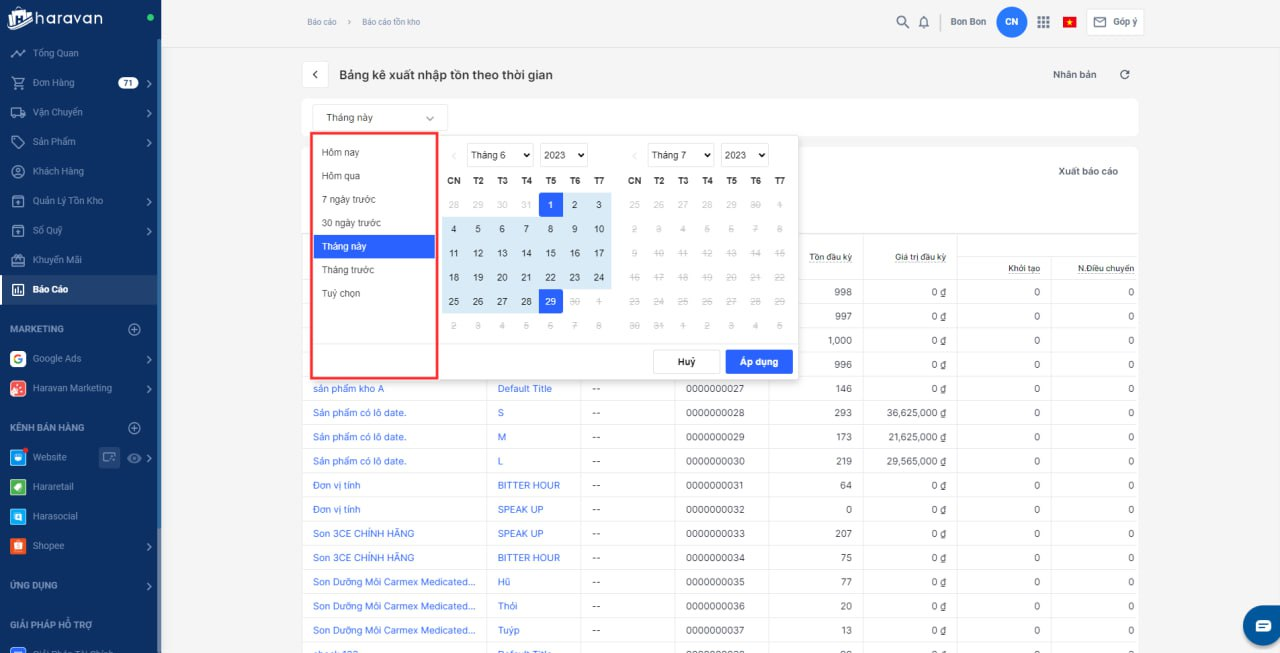The height and width of the screenshot is (653, 1280).
Task: Click the Áp dụng button
Action: [x=759, y=362]
